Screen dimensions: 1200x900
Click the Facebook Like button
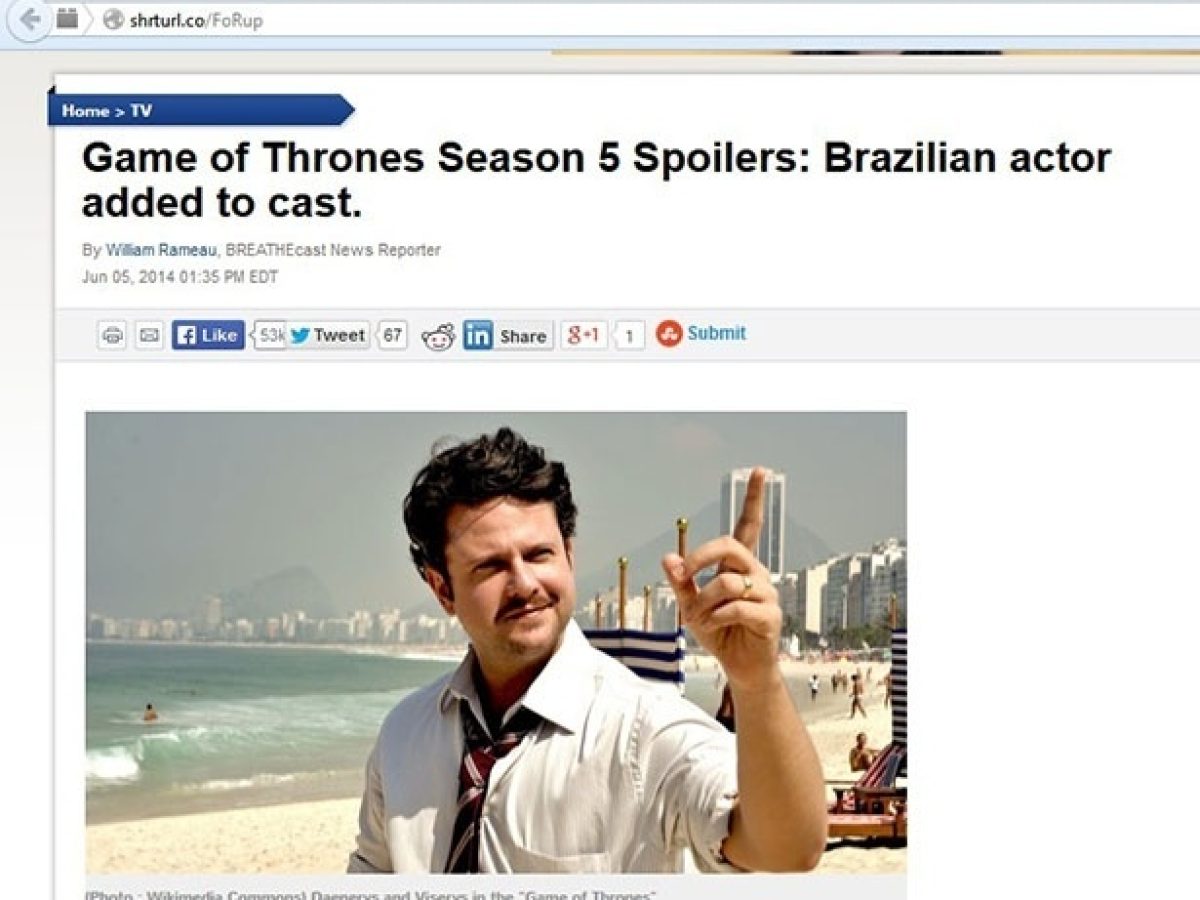[208, 335]
